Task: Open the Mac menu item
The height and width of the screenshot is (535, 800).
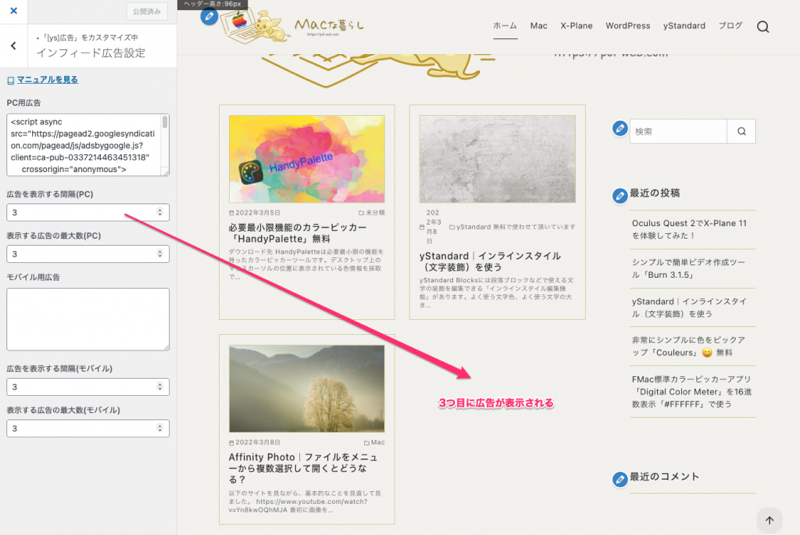Action: (x=539, y=26)
